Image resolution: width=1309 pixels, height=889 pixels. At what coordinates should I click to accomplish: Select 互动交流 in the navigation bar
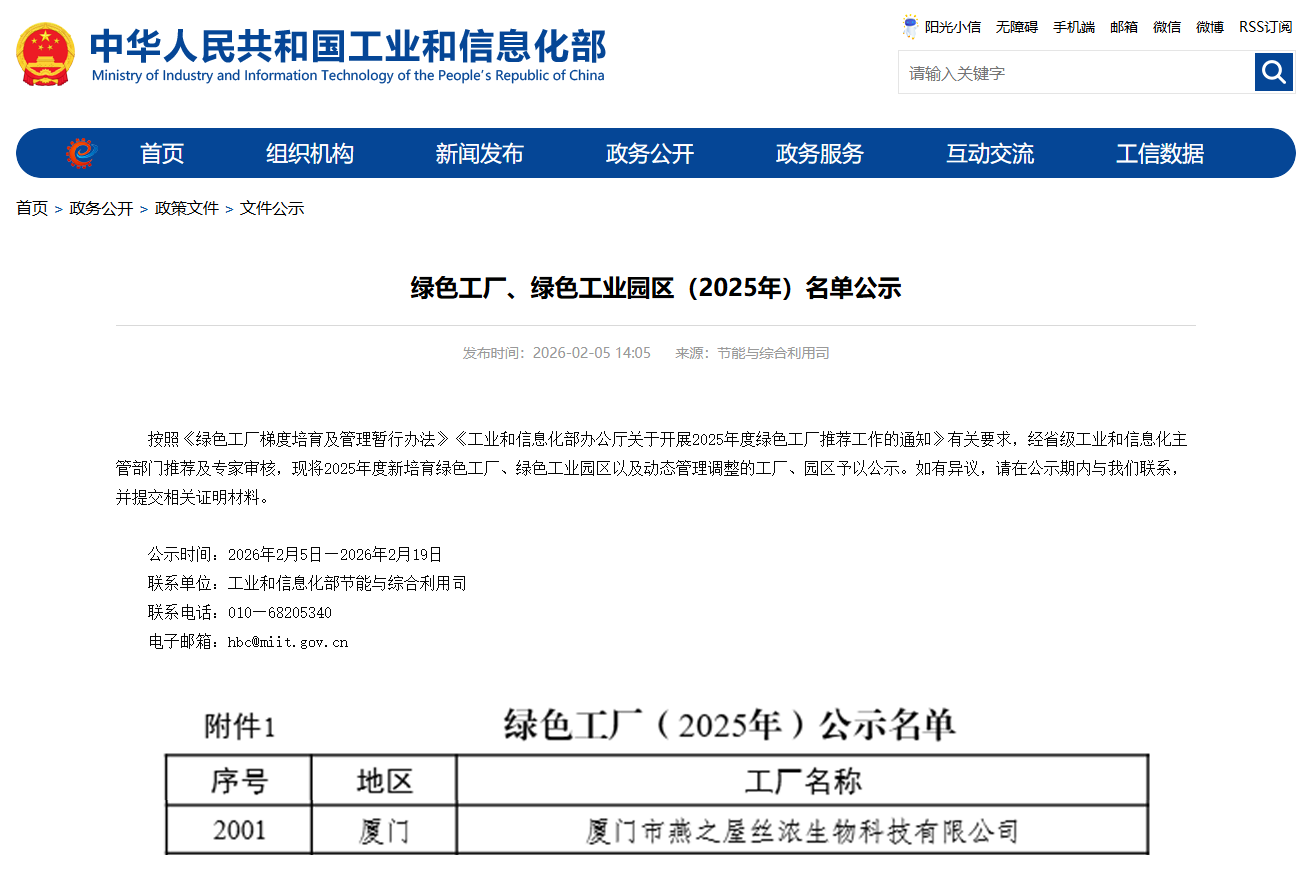point(990,153)
